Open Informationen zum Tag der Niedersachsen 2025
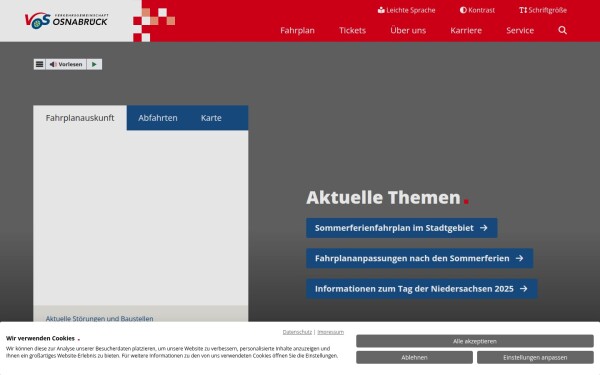The image size is (600, 375). point(421,289)
